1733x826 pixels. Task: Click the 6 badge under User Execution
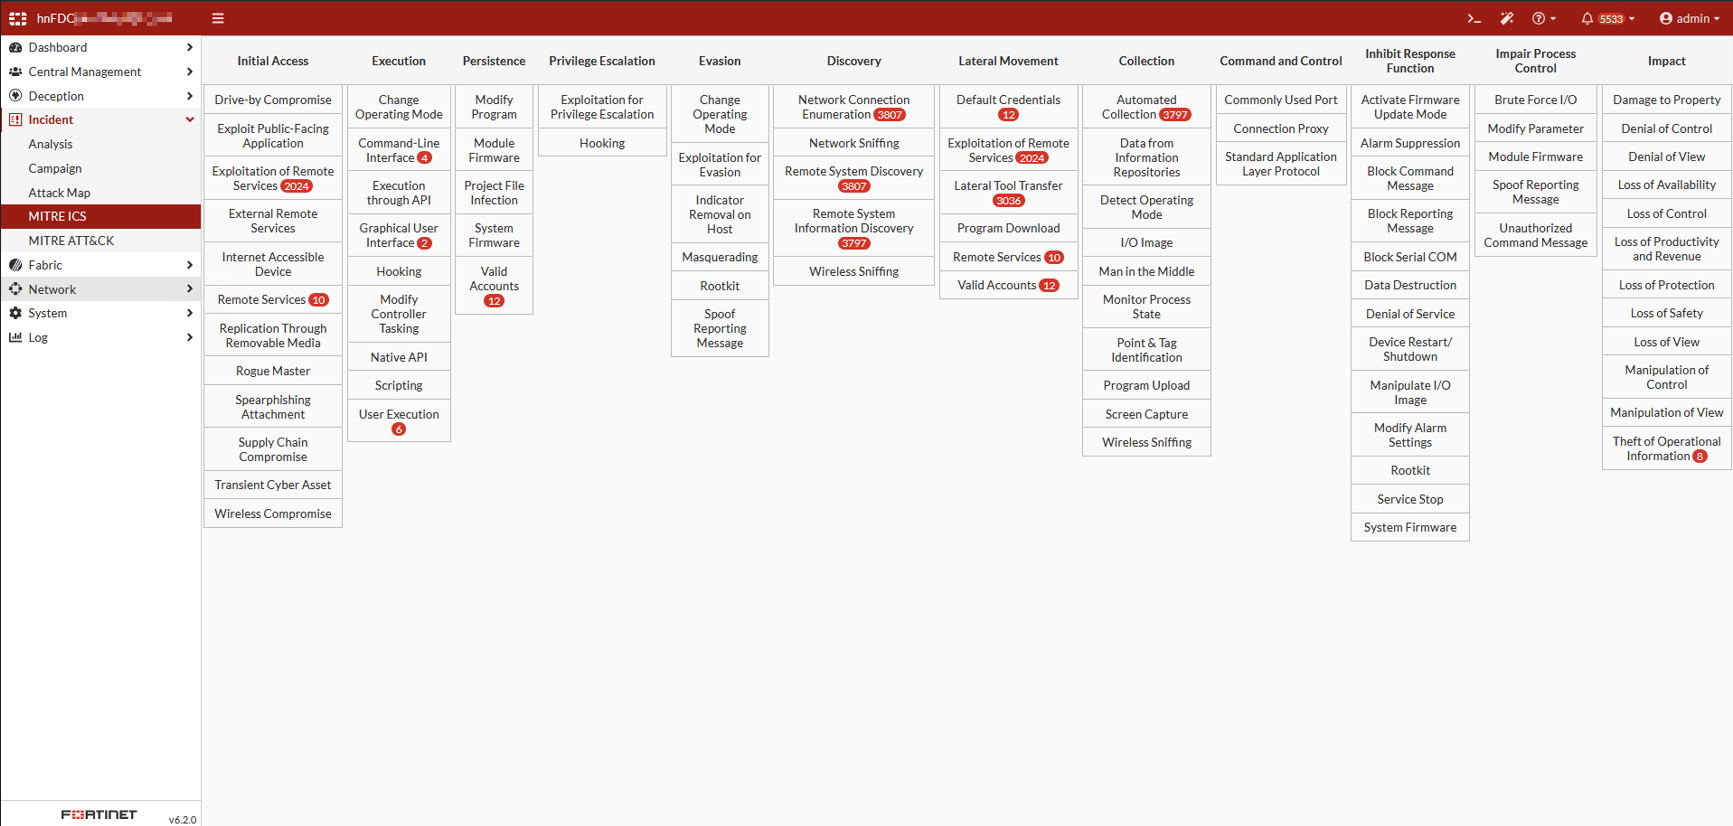399,429
